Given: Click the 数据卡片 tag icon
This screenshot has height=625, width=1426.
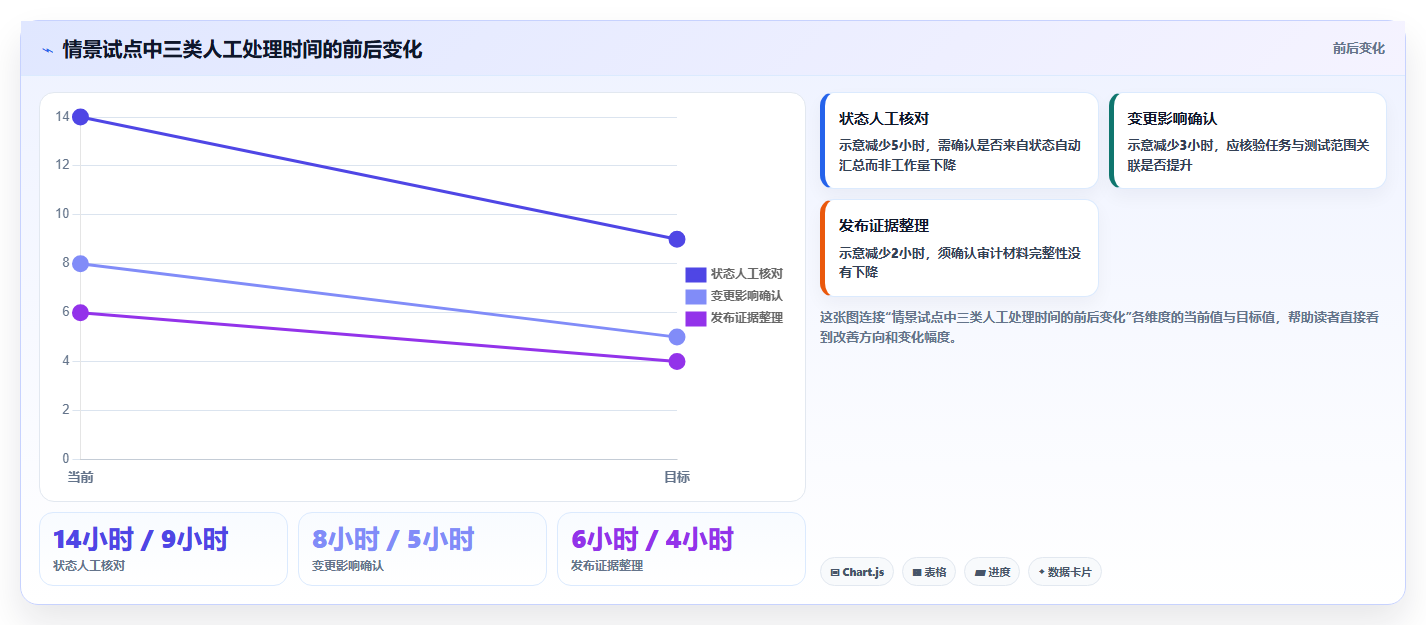Looking at the screenshot, I should 1041,572.
